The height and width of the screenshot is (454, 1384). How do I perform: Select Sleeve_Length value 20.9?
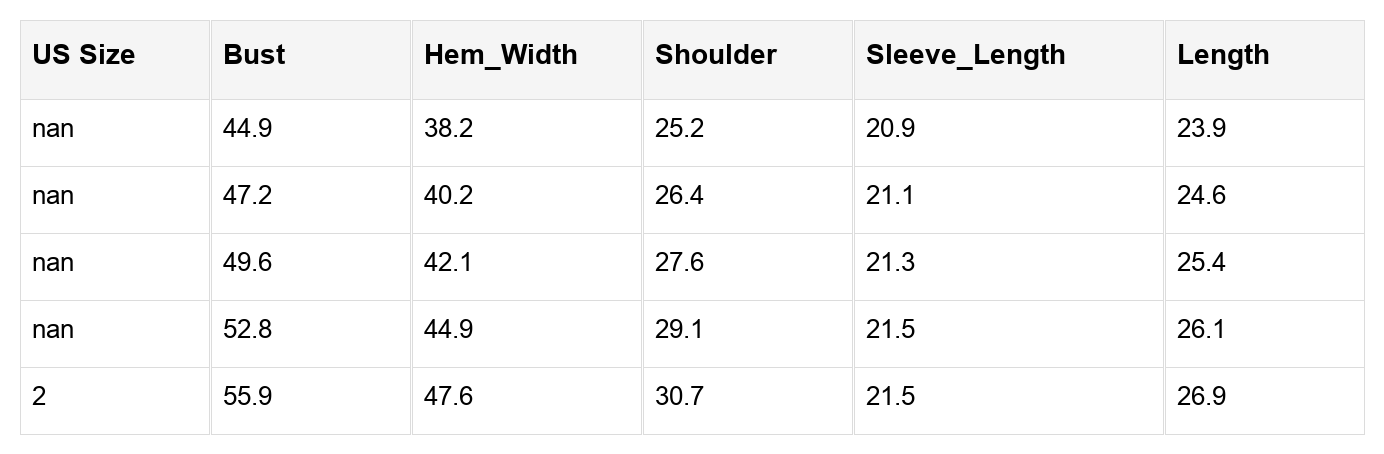point(890,128)
